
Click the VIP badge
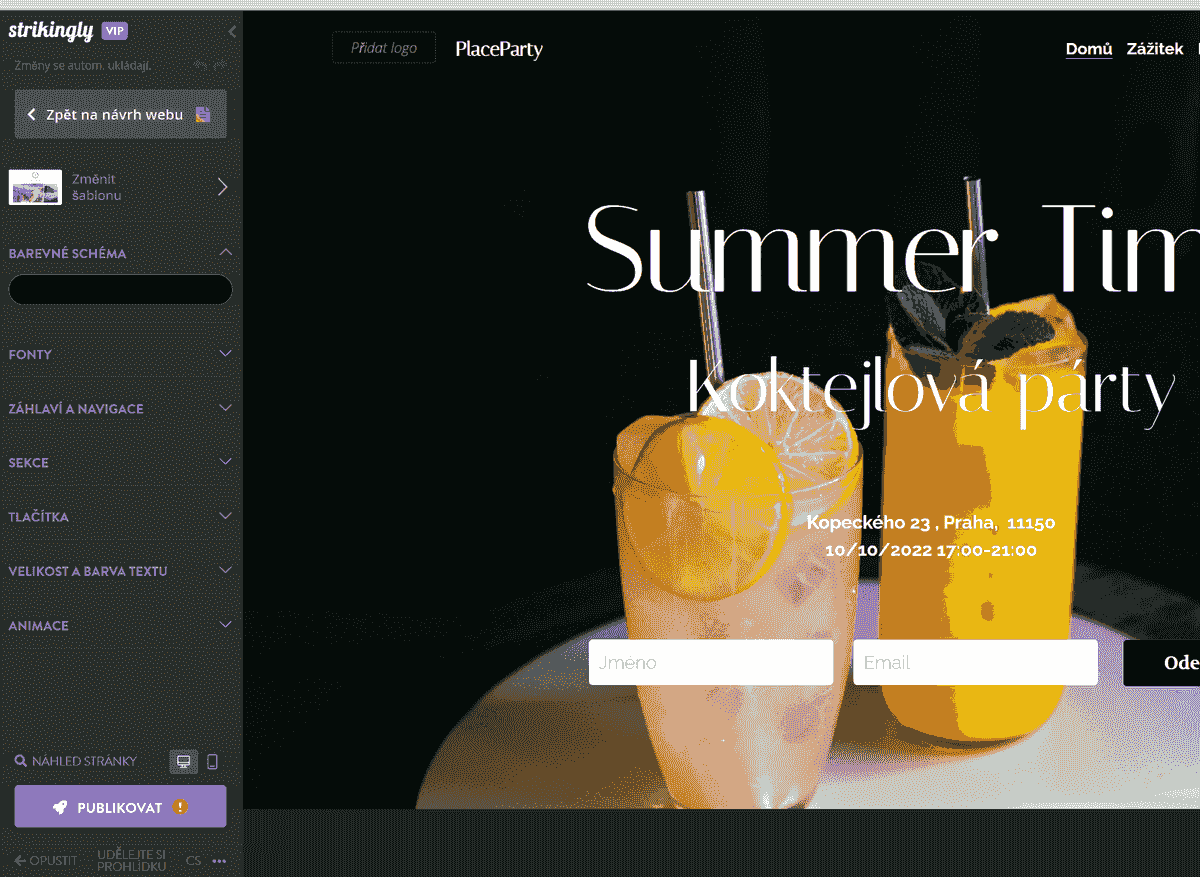pyautogui.click(x=115, y=31)
